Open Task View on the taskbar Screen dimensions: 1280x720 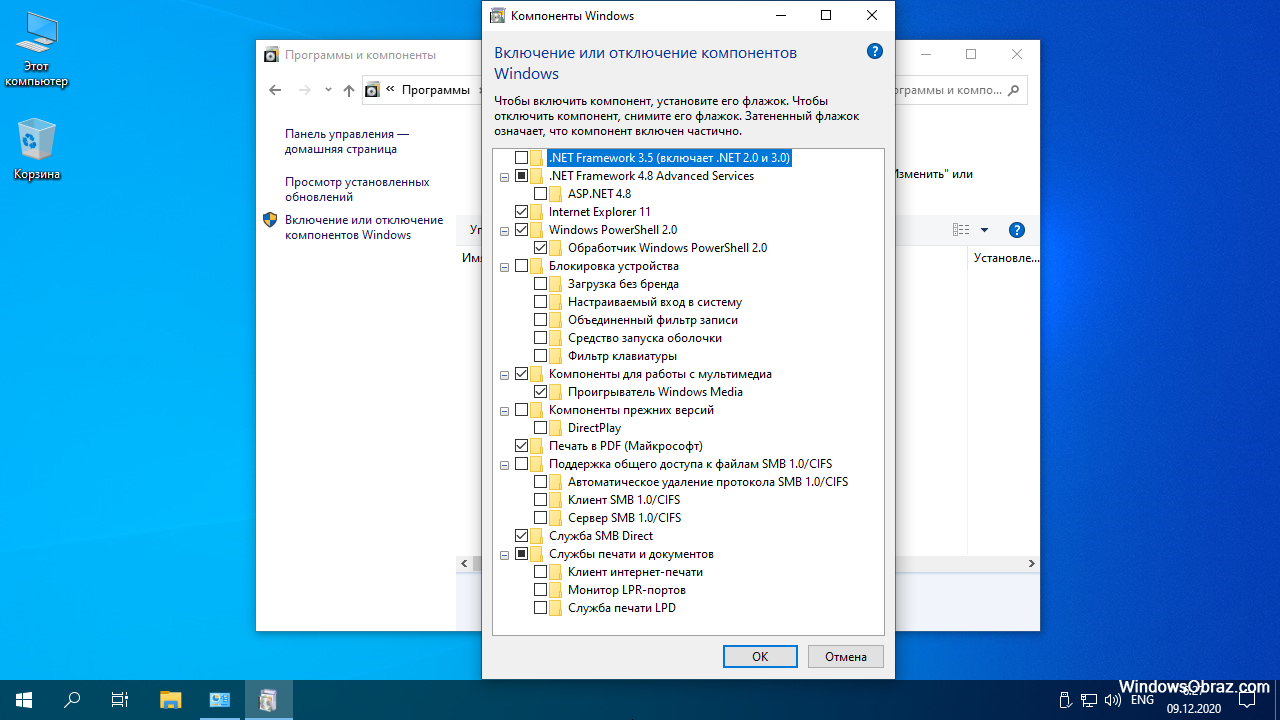(120, 700)
